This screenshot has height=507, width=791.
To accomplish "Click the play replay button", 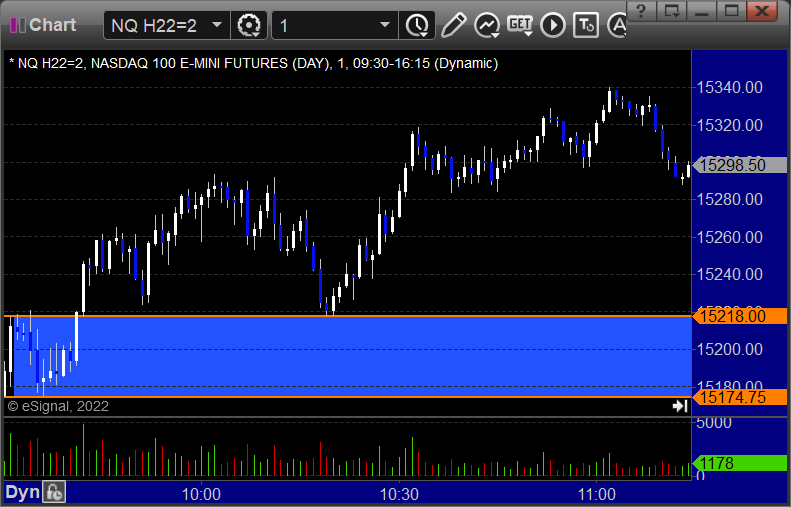I will (553, 25).
